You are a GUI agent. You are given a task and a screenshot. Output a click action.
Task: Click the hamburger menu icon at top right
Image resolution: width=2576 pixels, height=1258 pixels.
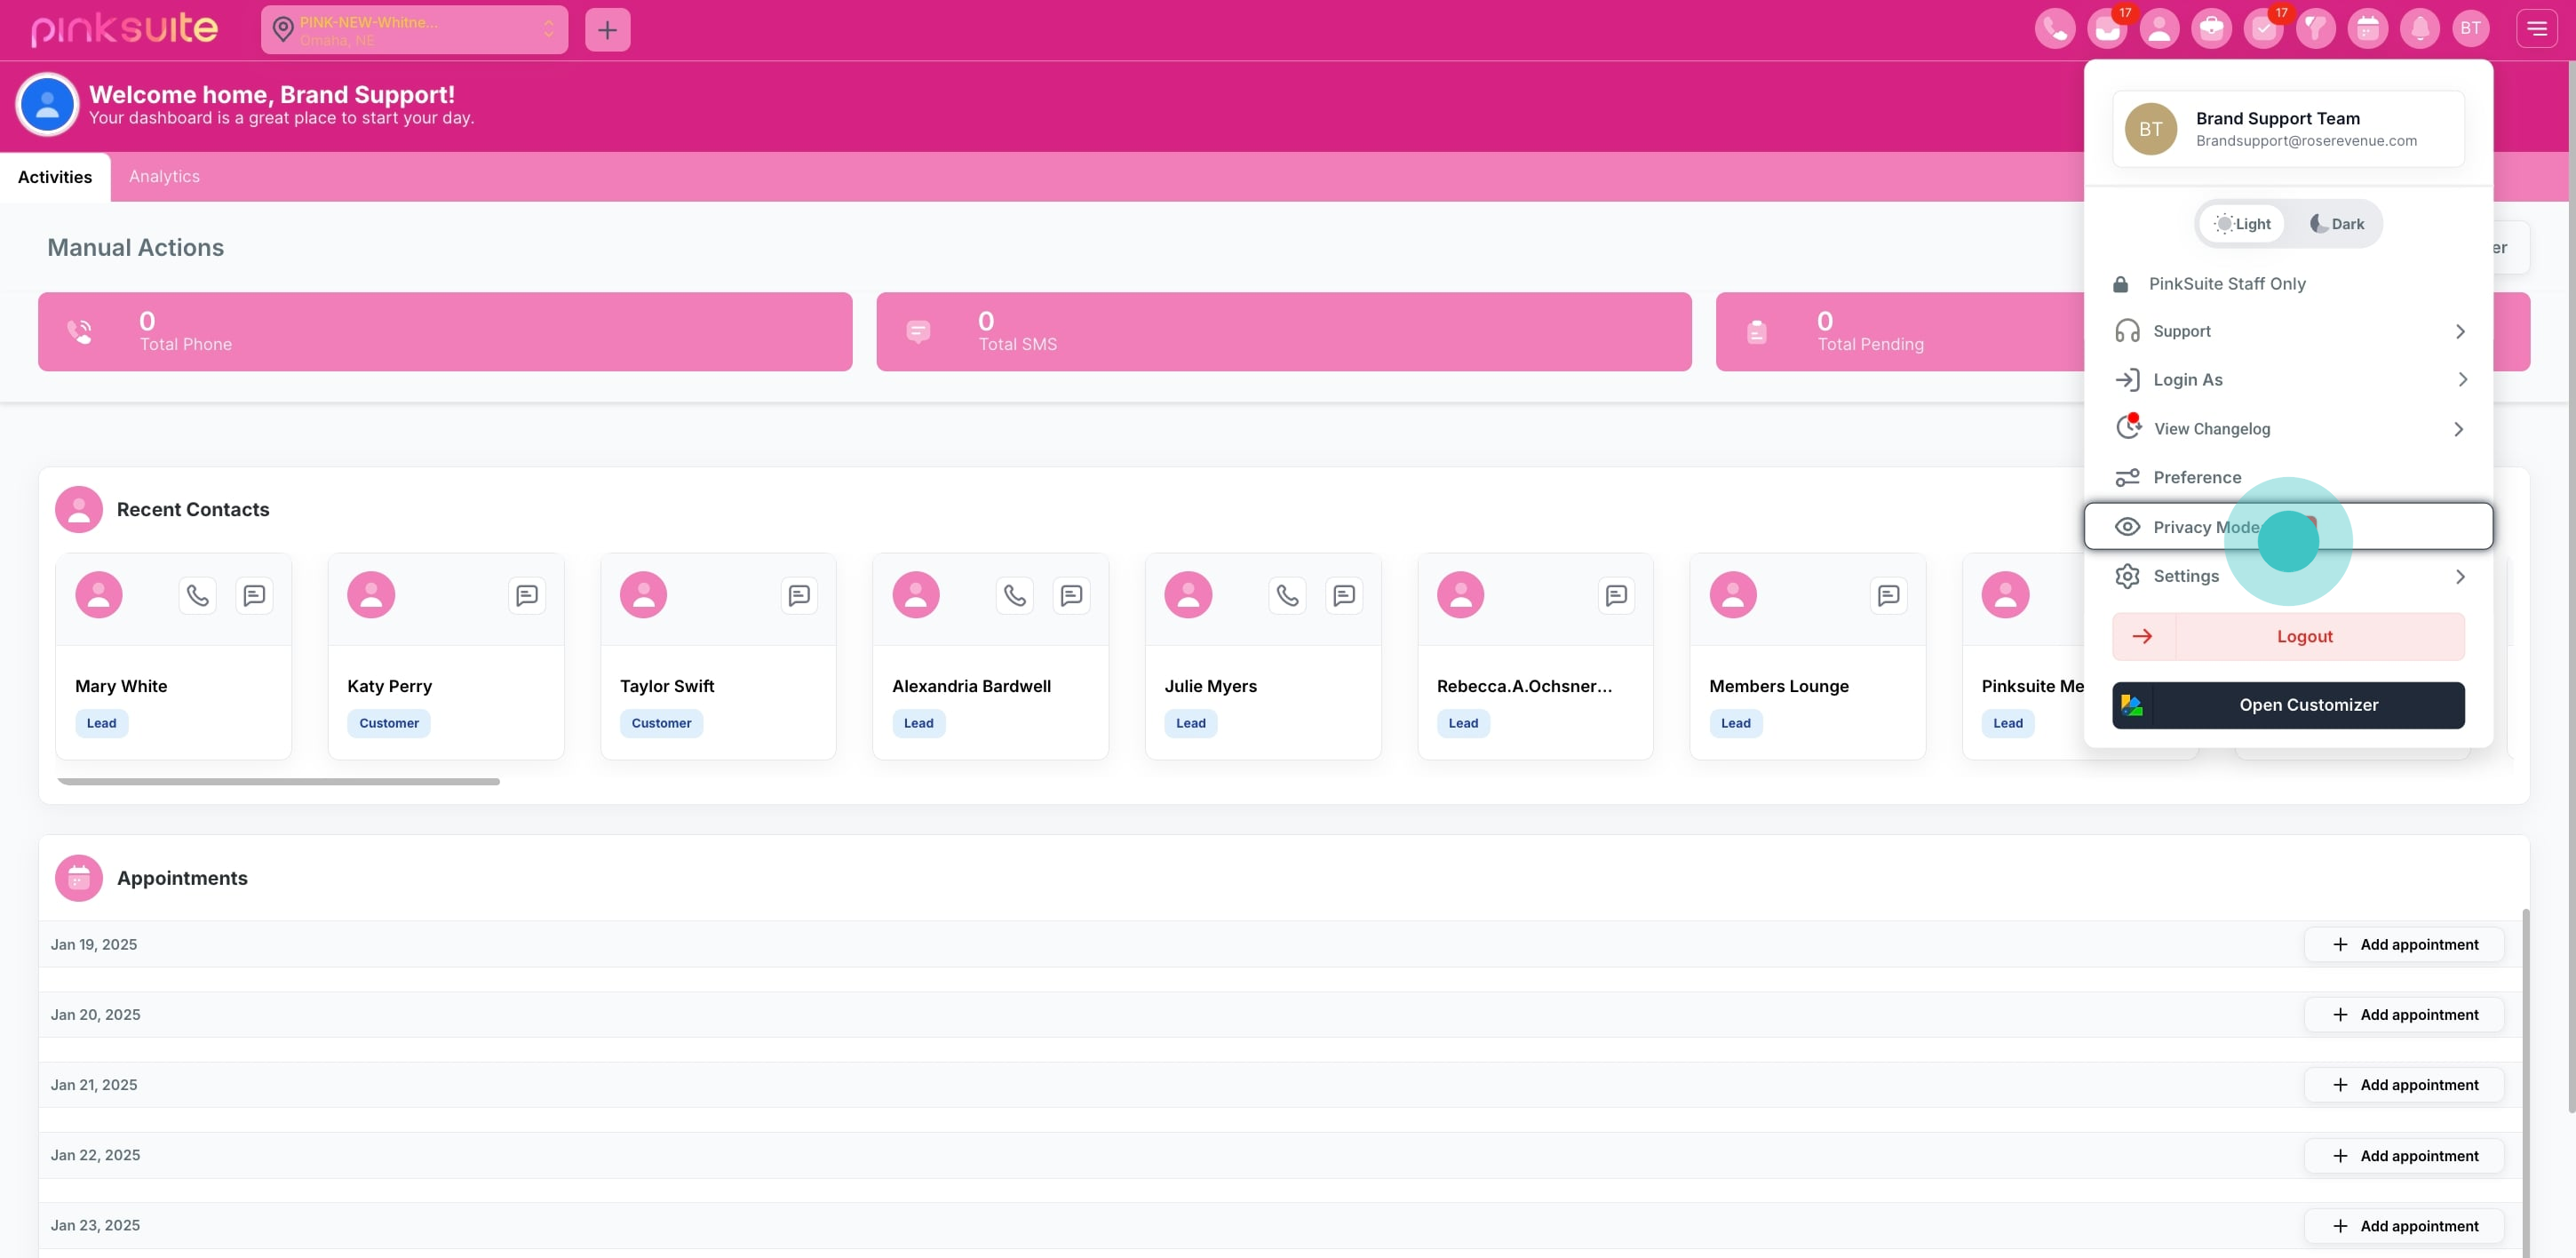(2536, 28)
